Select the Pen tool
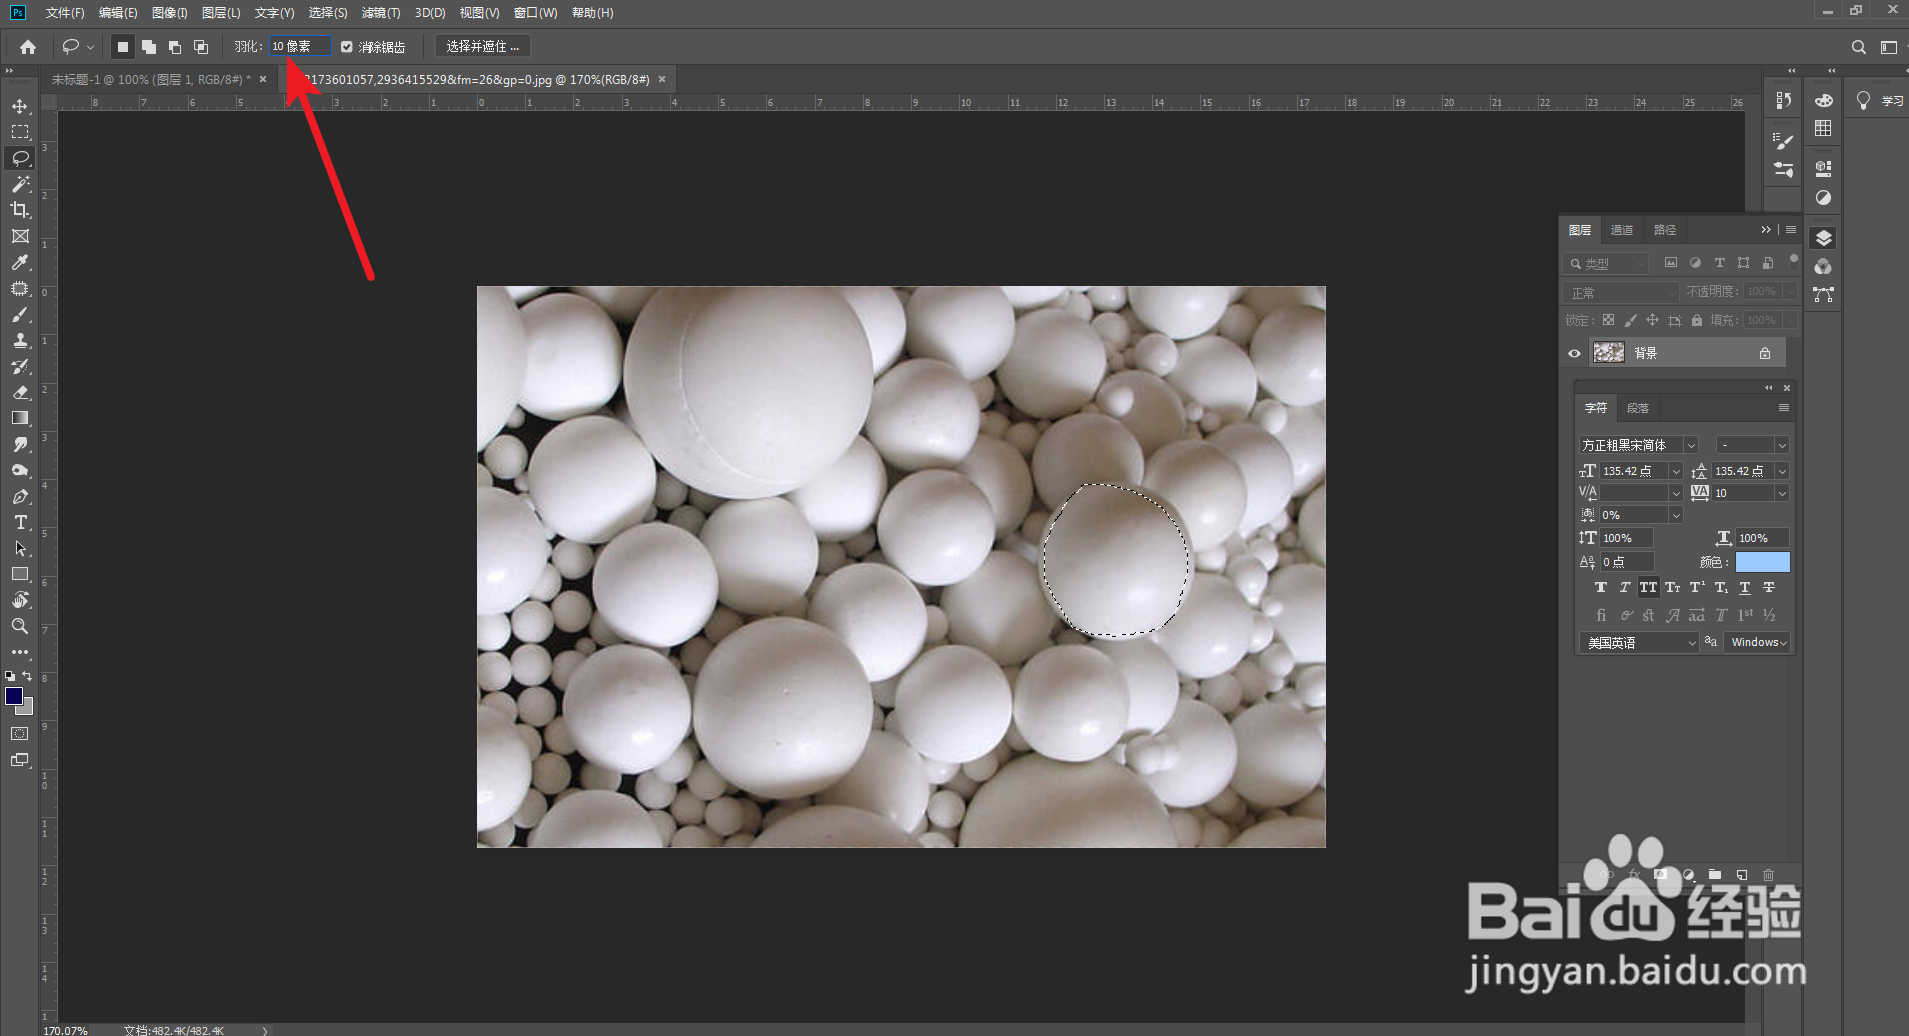The width and height of the screenshot is (1909, 1036). 20,496
